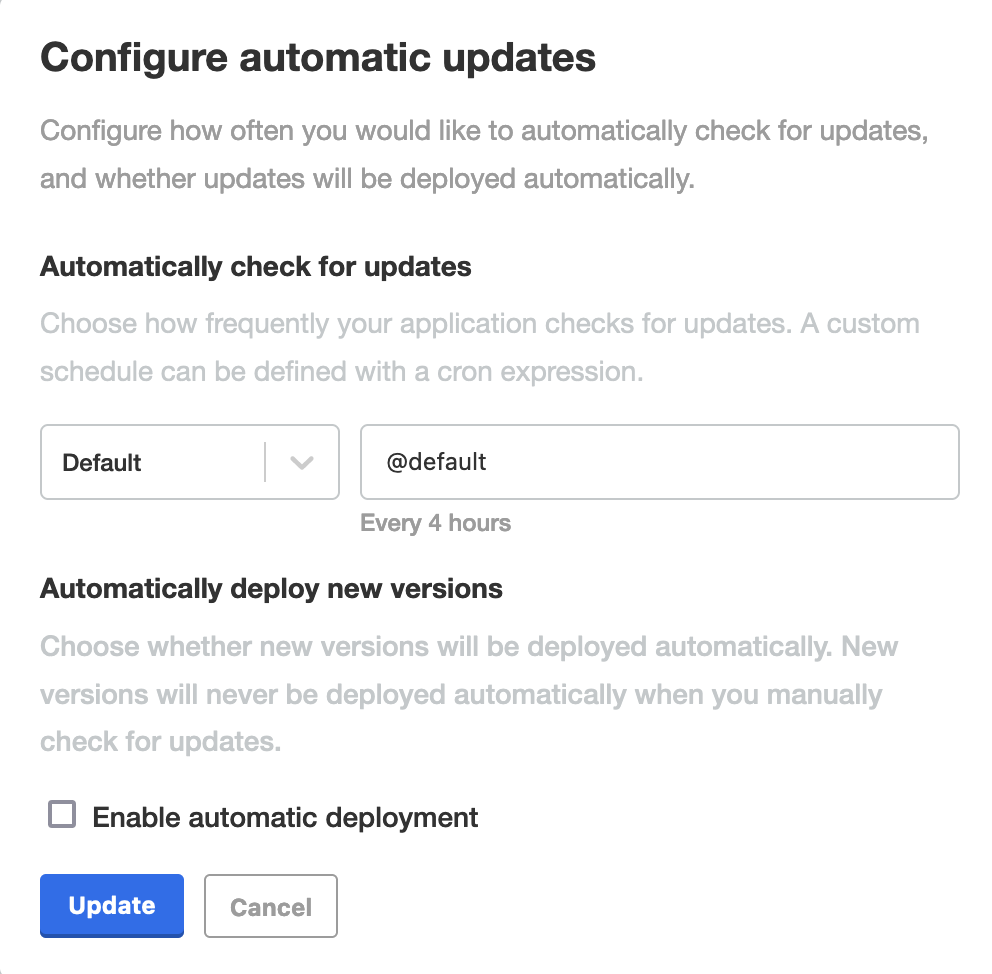This screenshot has height=974, width=992.
Task: Click the Update button
Action: (111, 905)
